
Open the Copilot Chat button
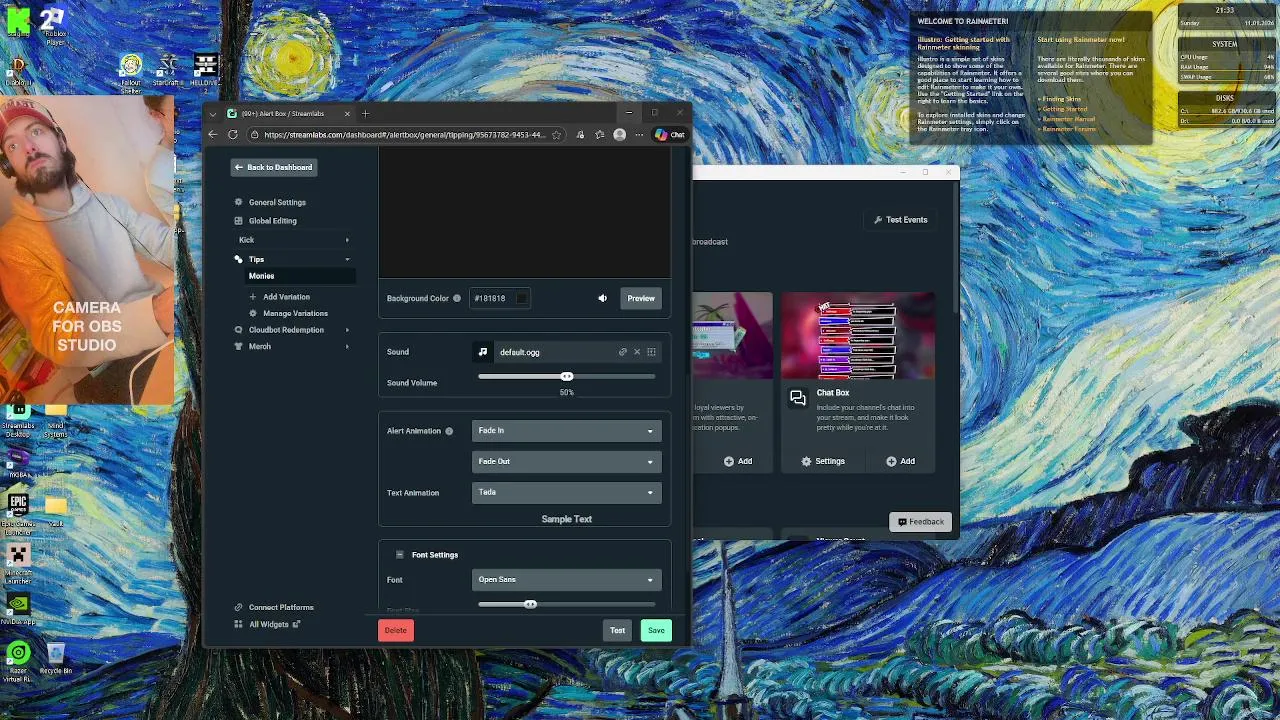tap(670, 135)
